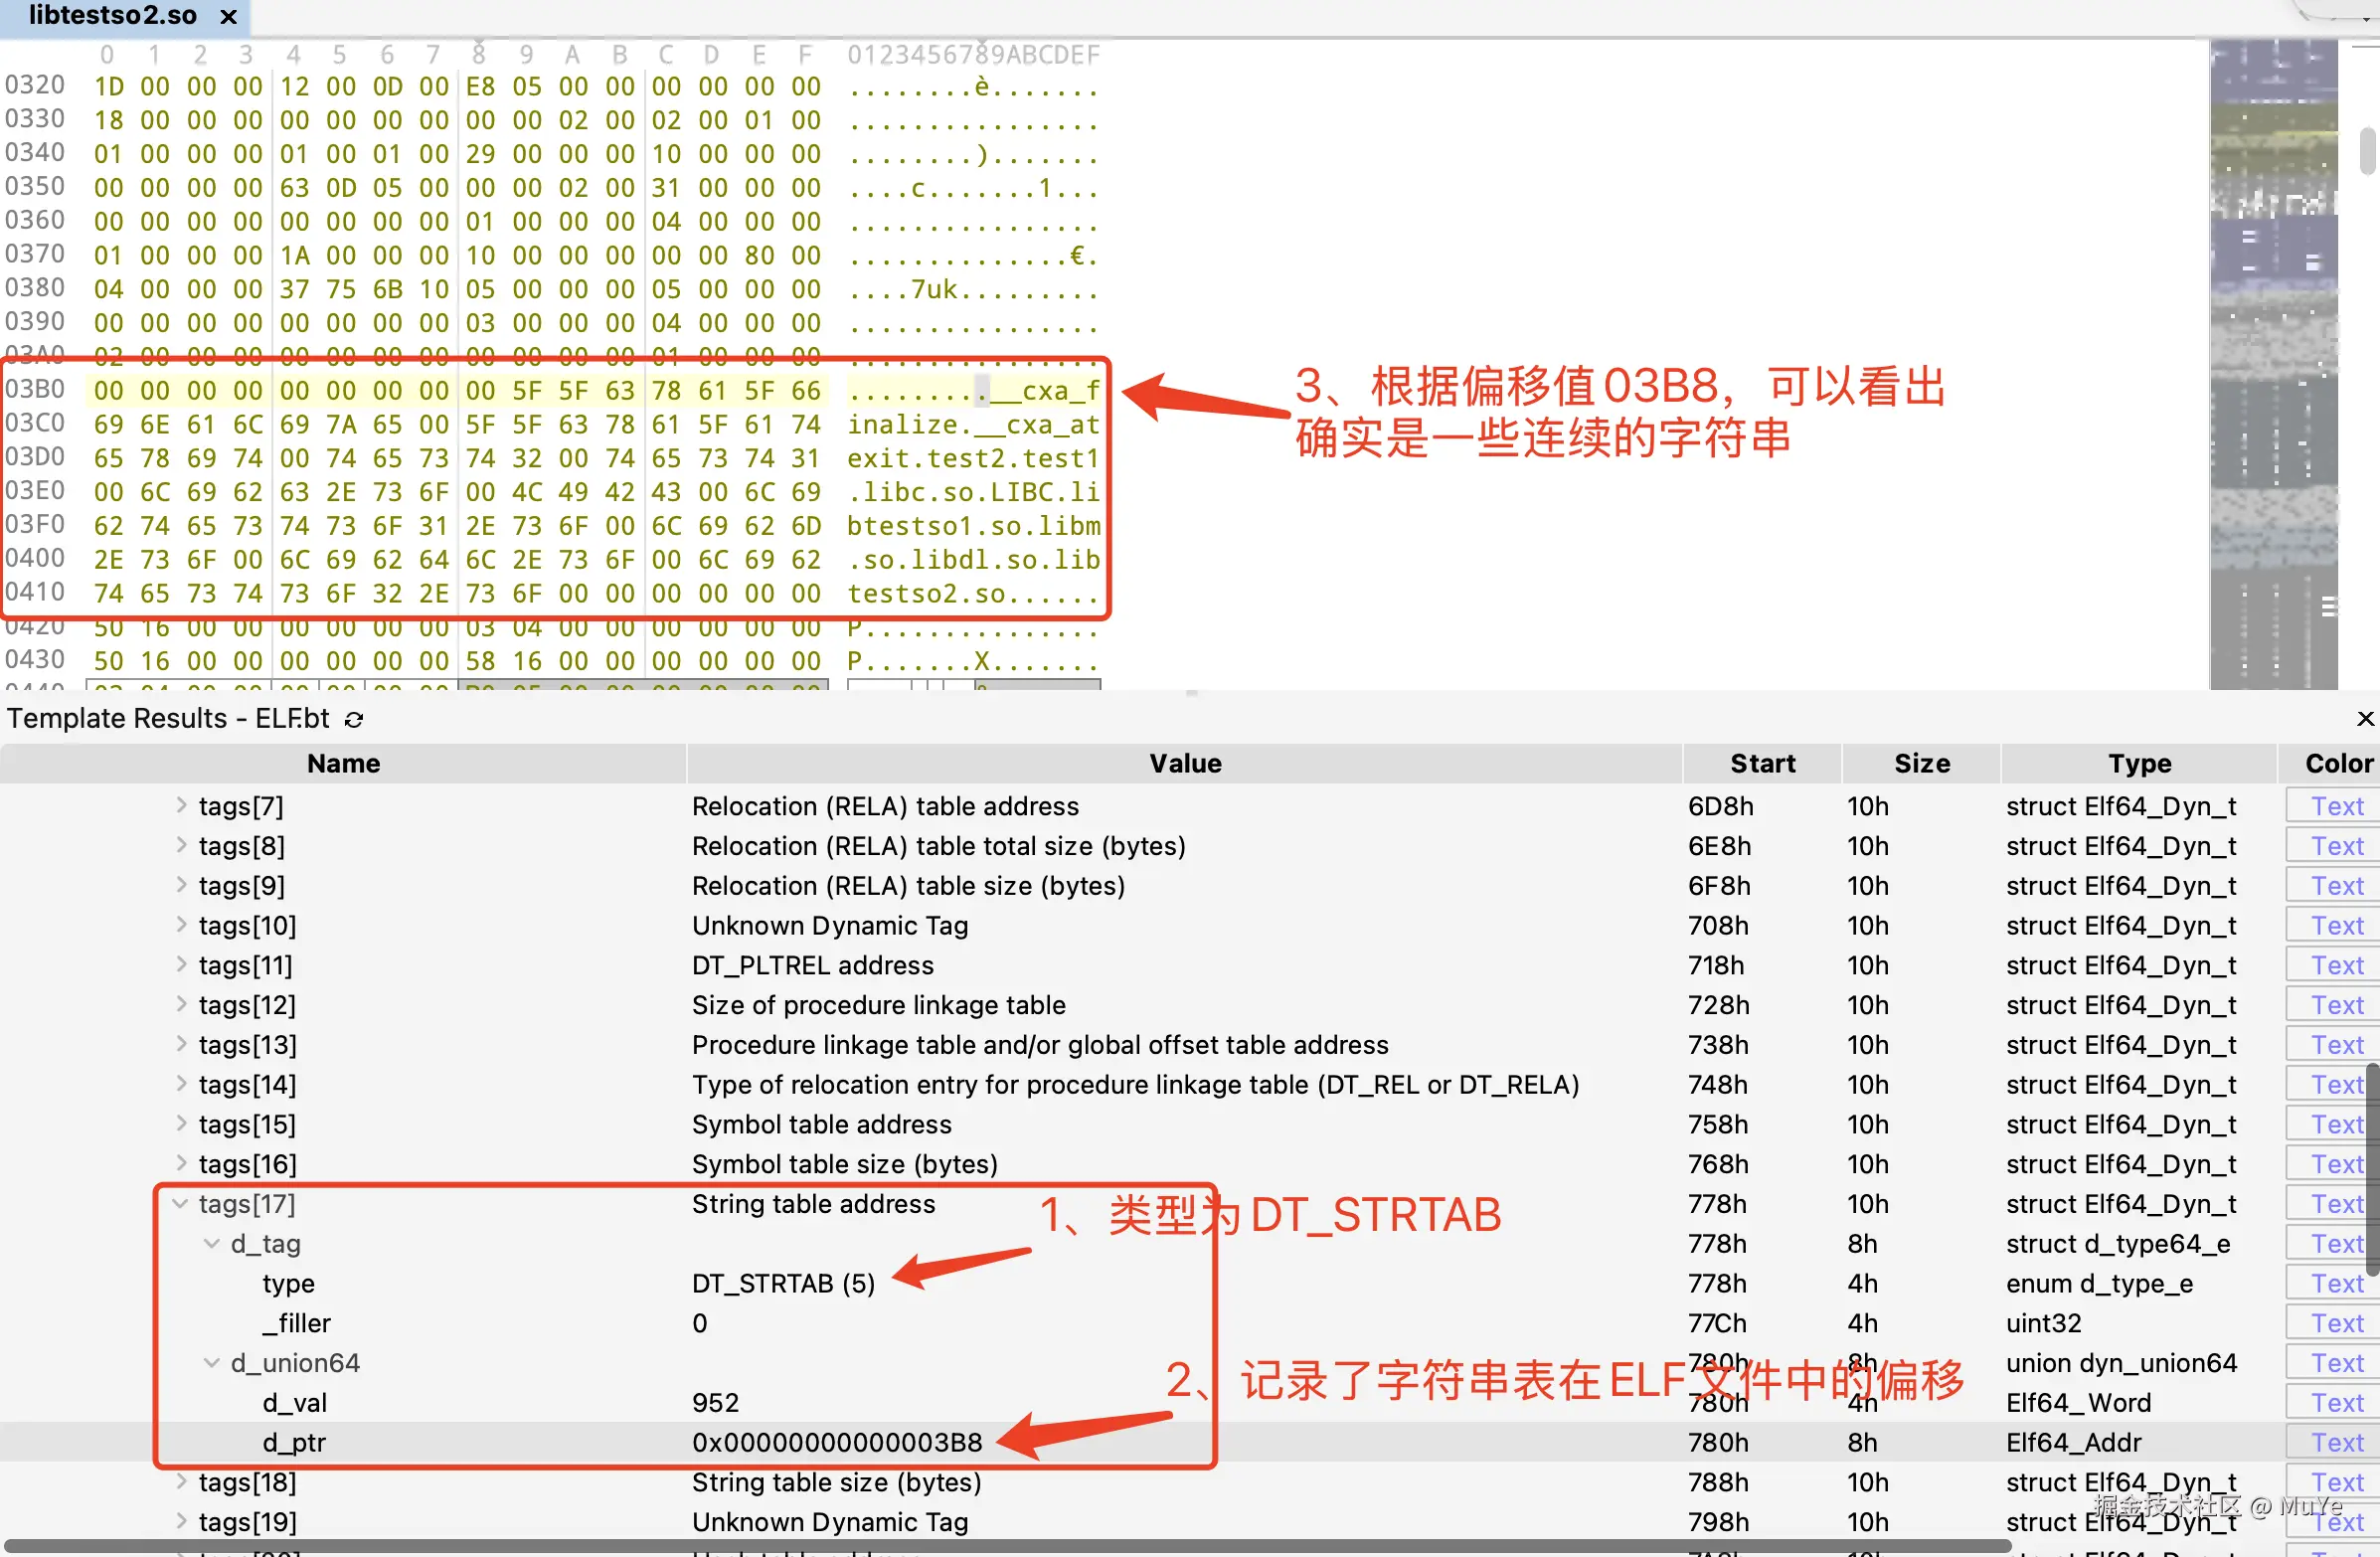This screenshot has width=2380, height=1557.
Task: Collapse the tags[17] string table entry
Action: tap(179, 1203)
